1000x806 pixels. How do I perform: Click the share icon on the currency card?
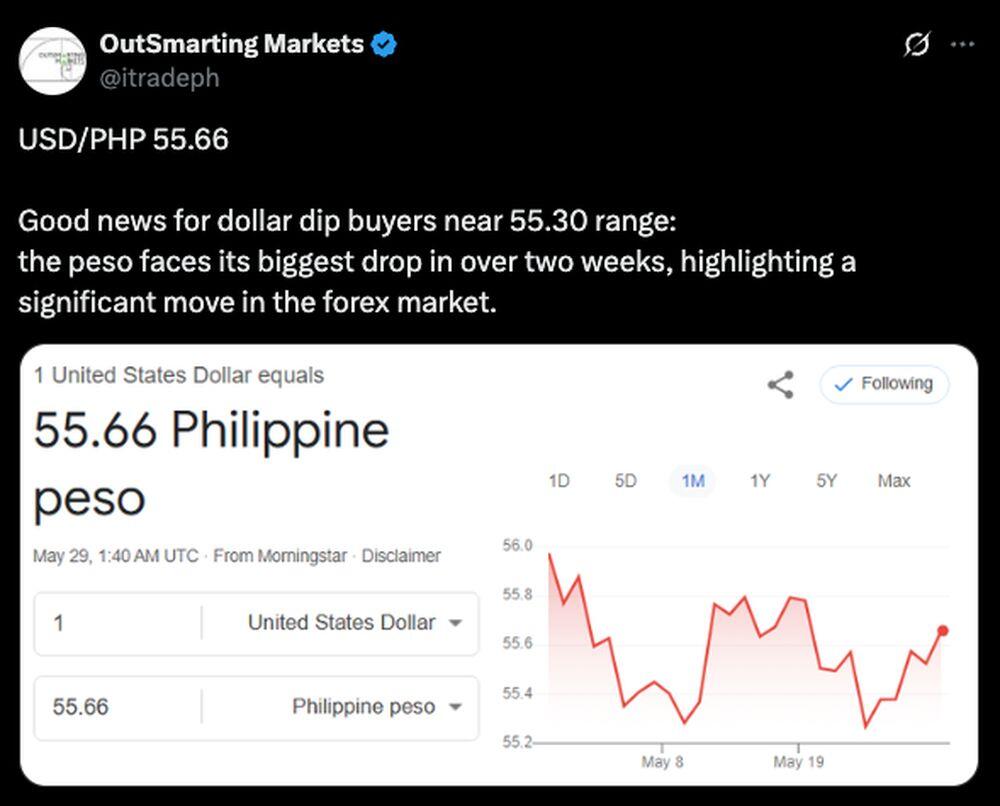point(779,384)
